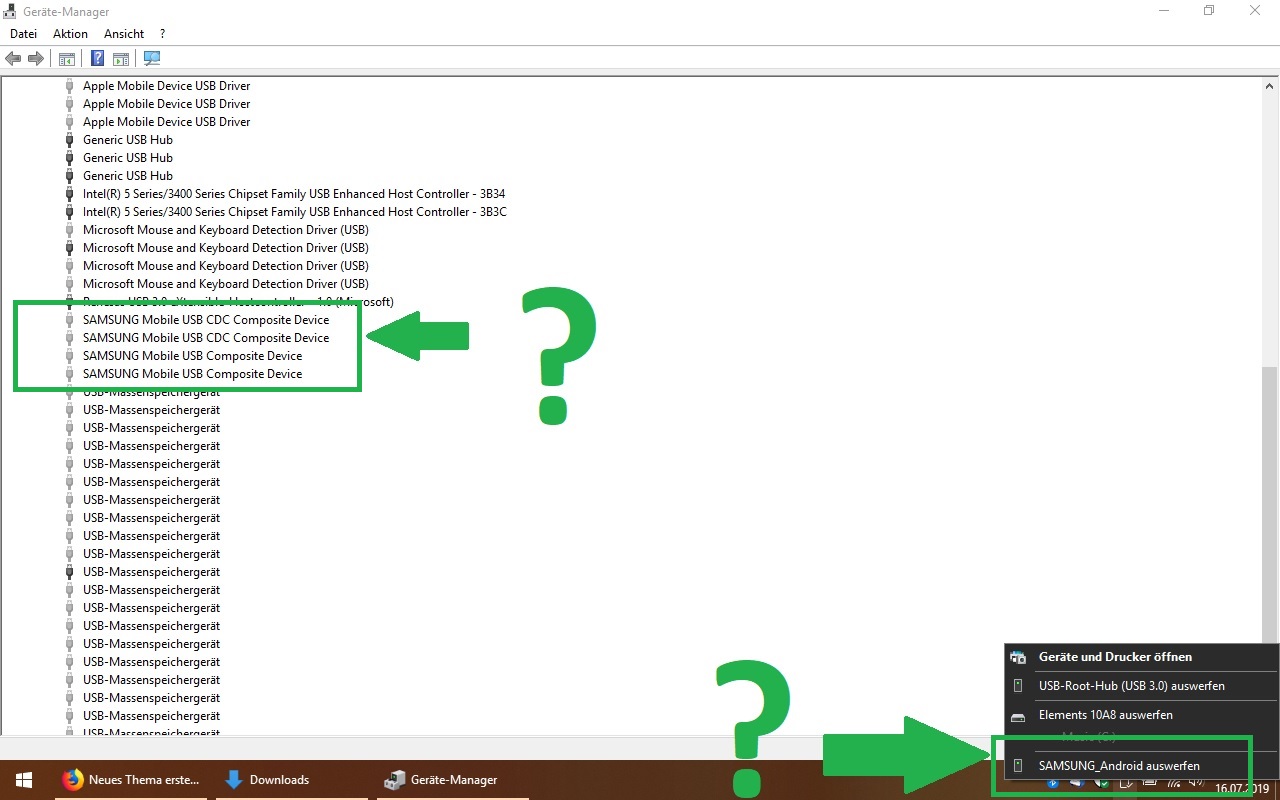1280x800 pixels.
Task: Click Geräte-Manager taskbar button
Action: click(x=453, y=780)
